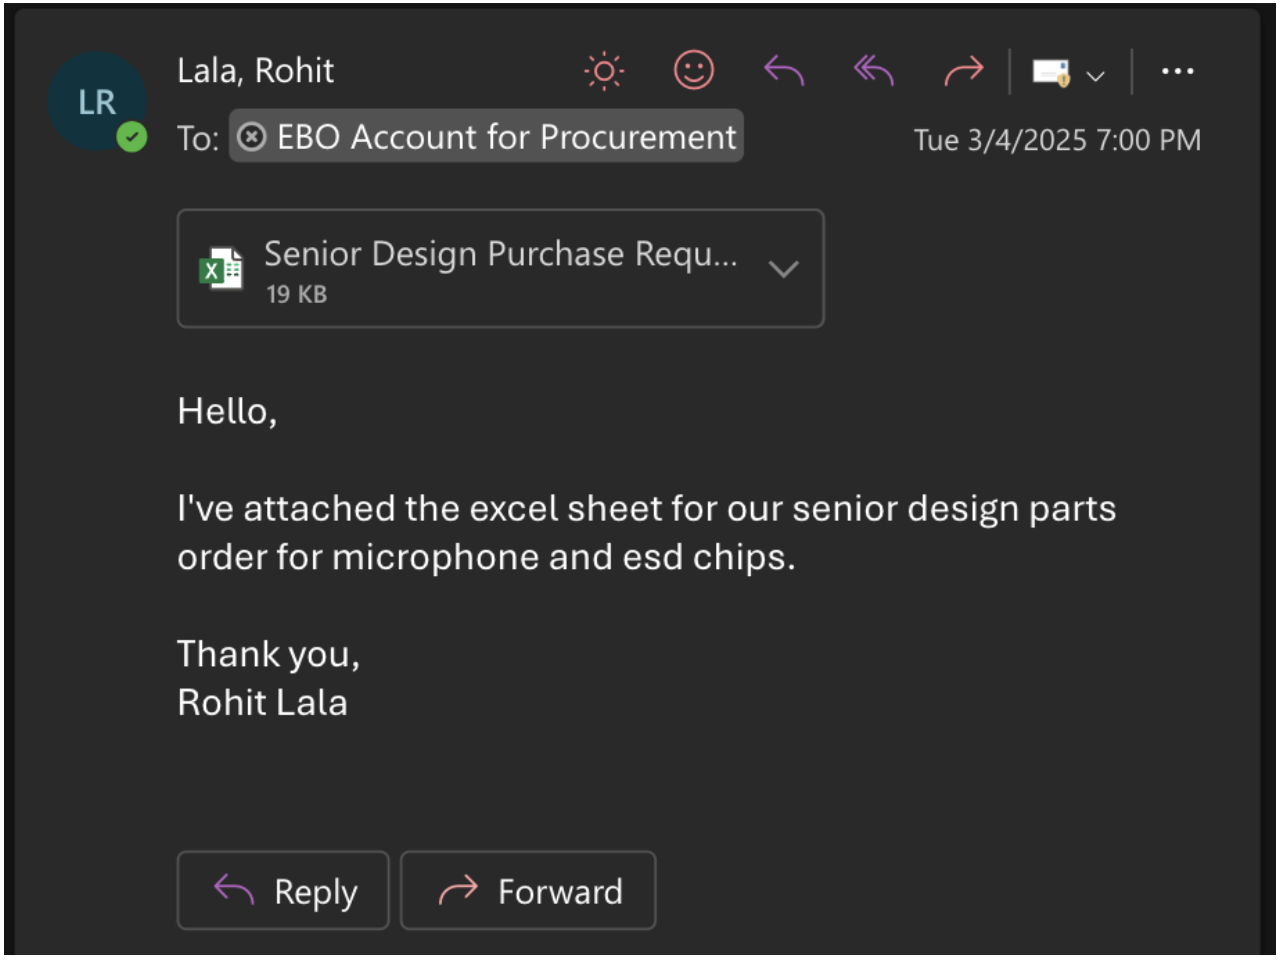
Task: Open the contact card for Lala, Rohit
Action: click(255, 71)
